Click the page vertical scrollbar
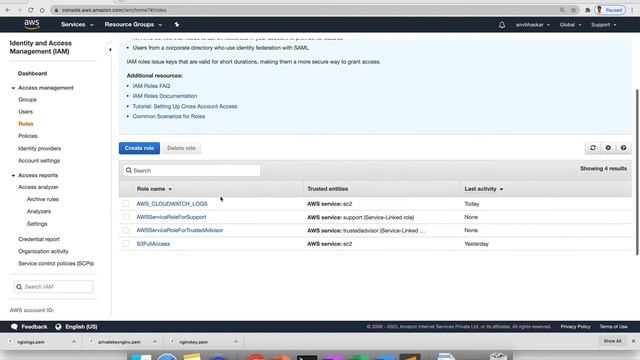The image size is (640, 360). pos(637,172)
